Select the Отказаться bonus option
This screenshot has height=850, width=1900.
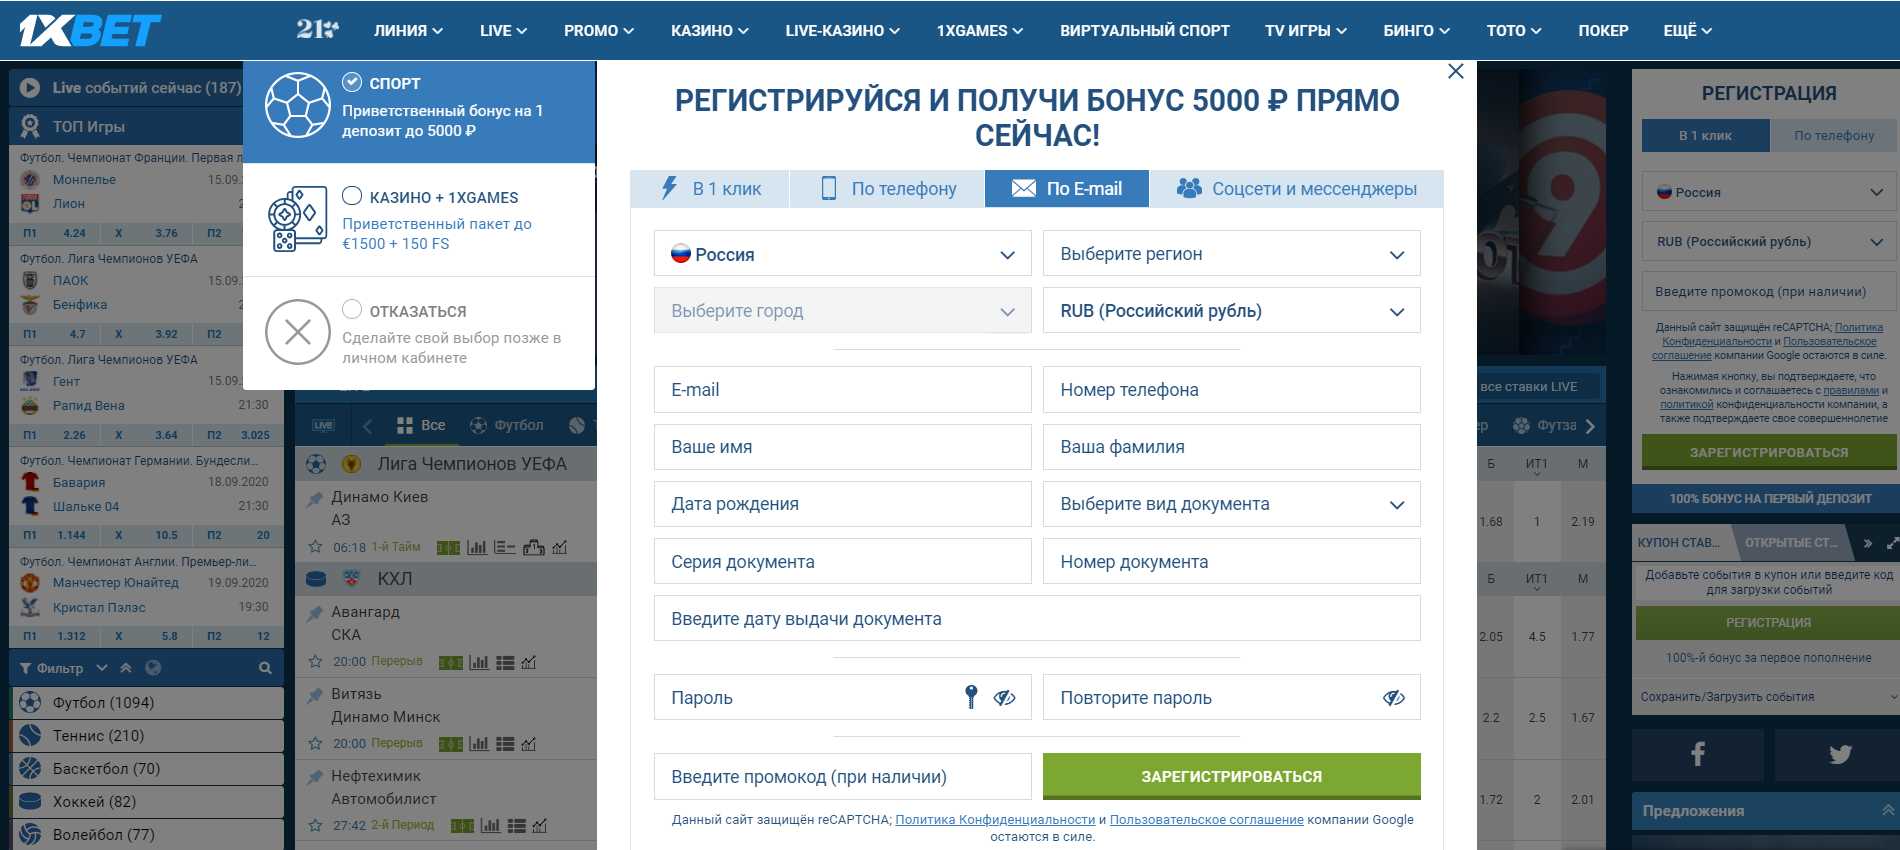coord(352,309)
